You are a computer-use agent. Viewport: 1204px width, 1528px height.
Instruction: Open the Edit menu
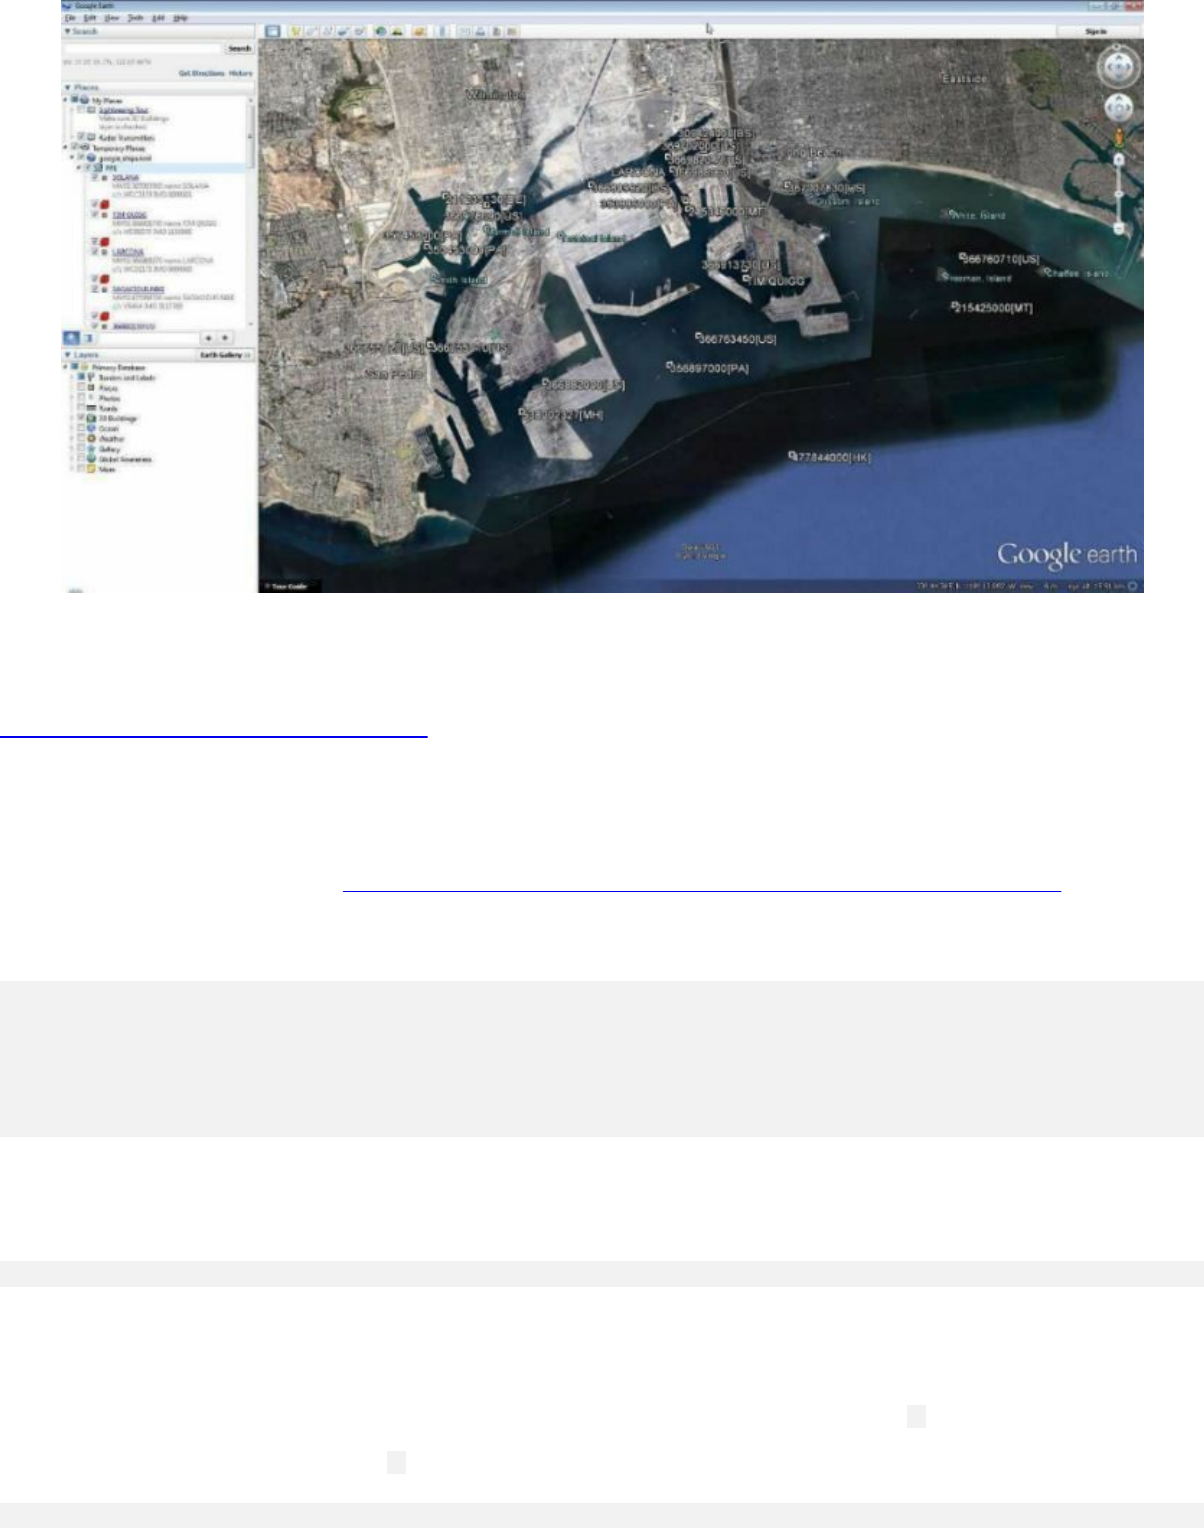(x=90, y=18)
